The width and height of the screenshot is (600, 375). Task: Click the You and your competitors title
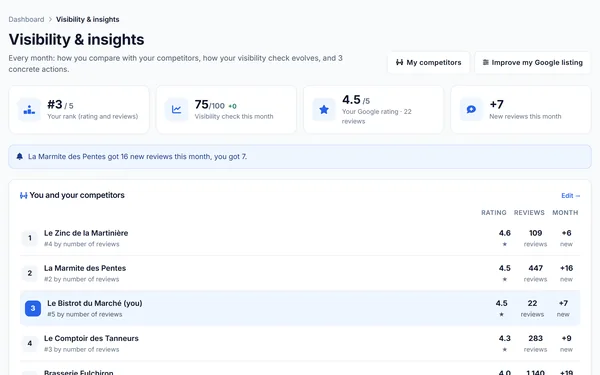point(77,195)
